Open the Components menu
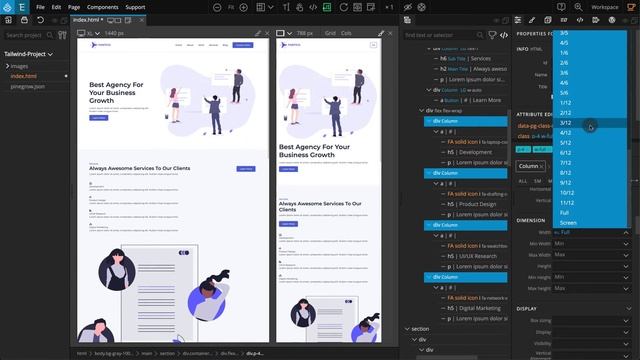640x360 pixels. pos(102,7)
